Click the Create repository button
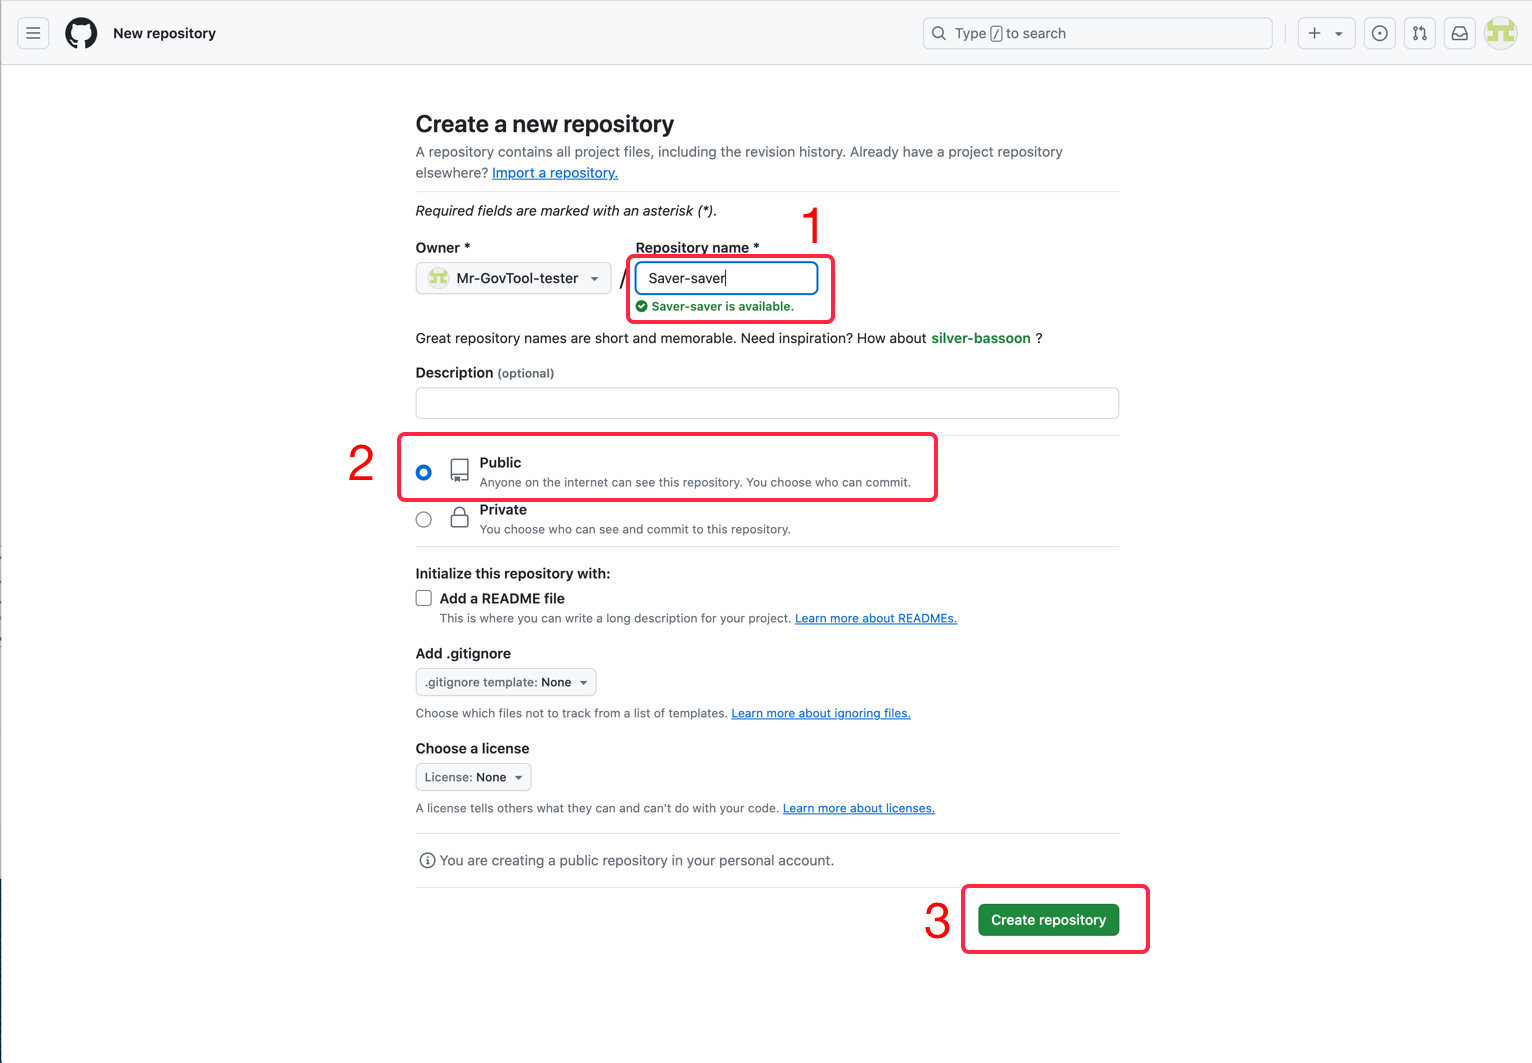 click(1048, 920)
